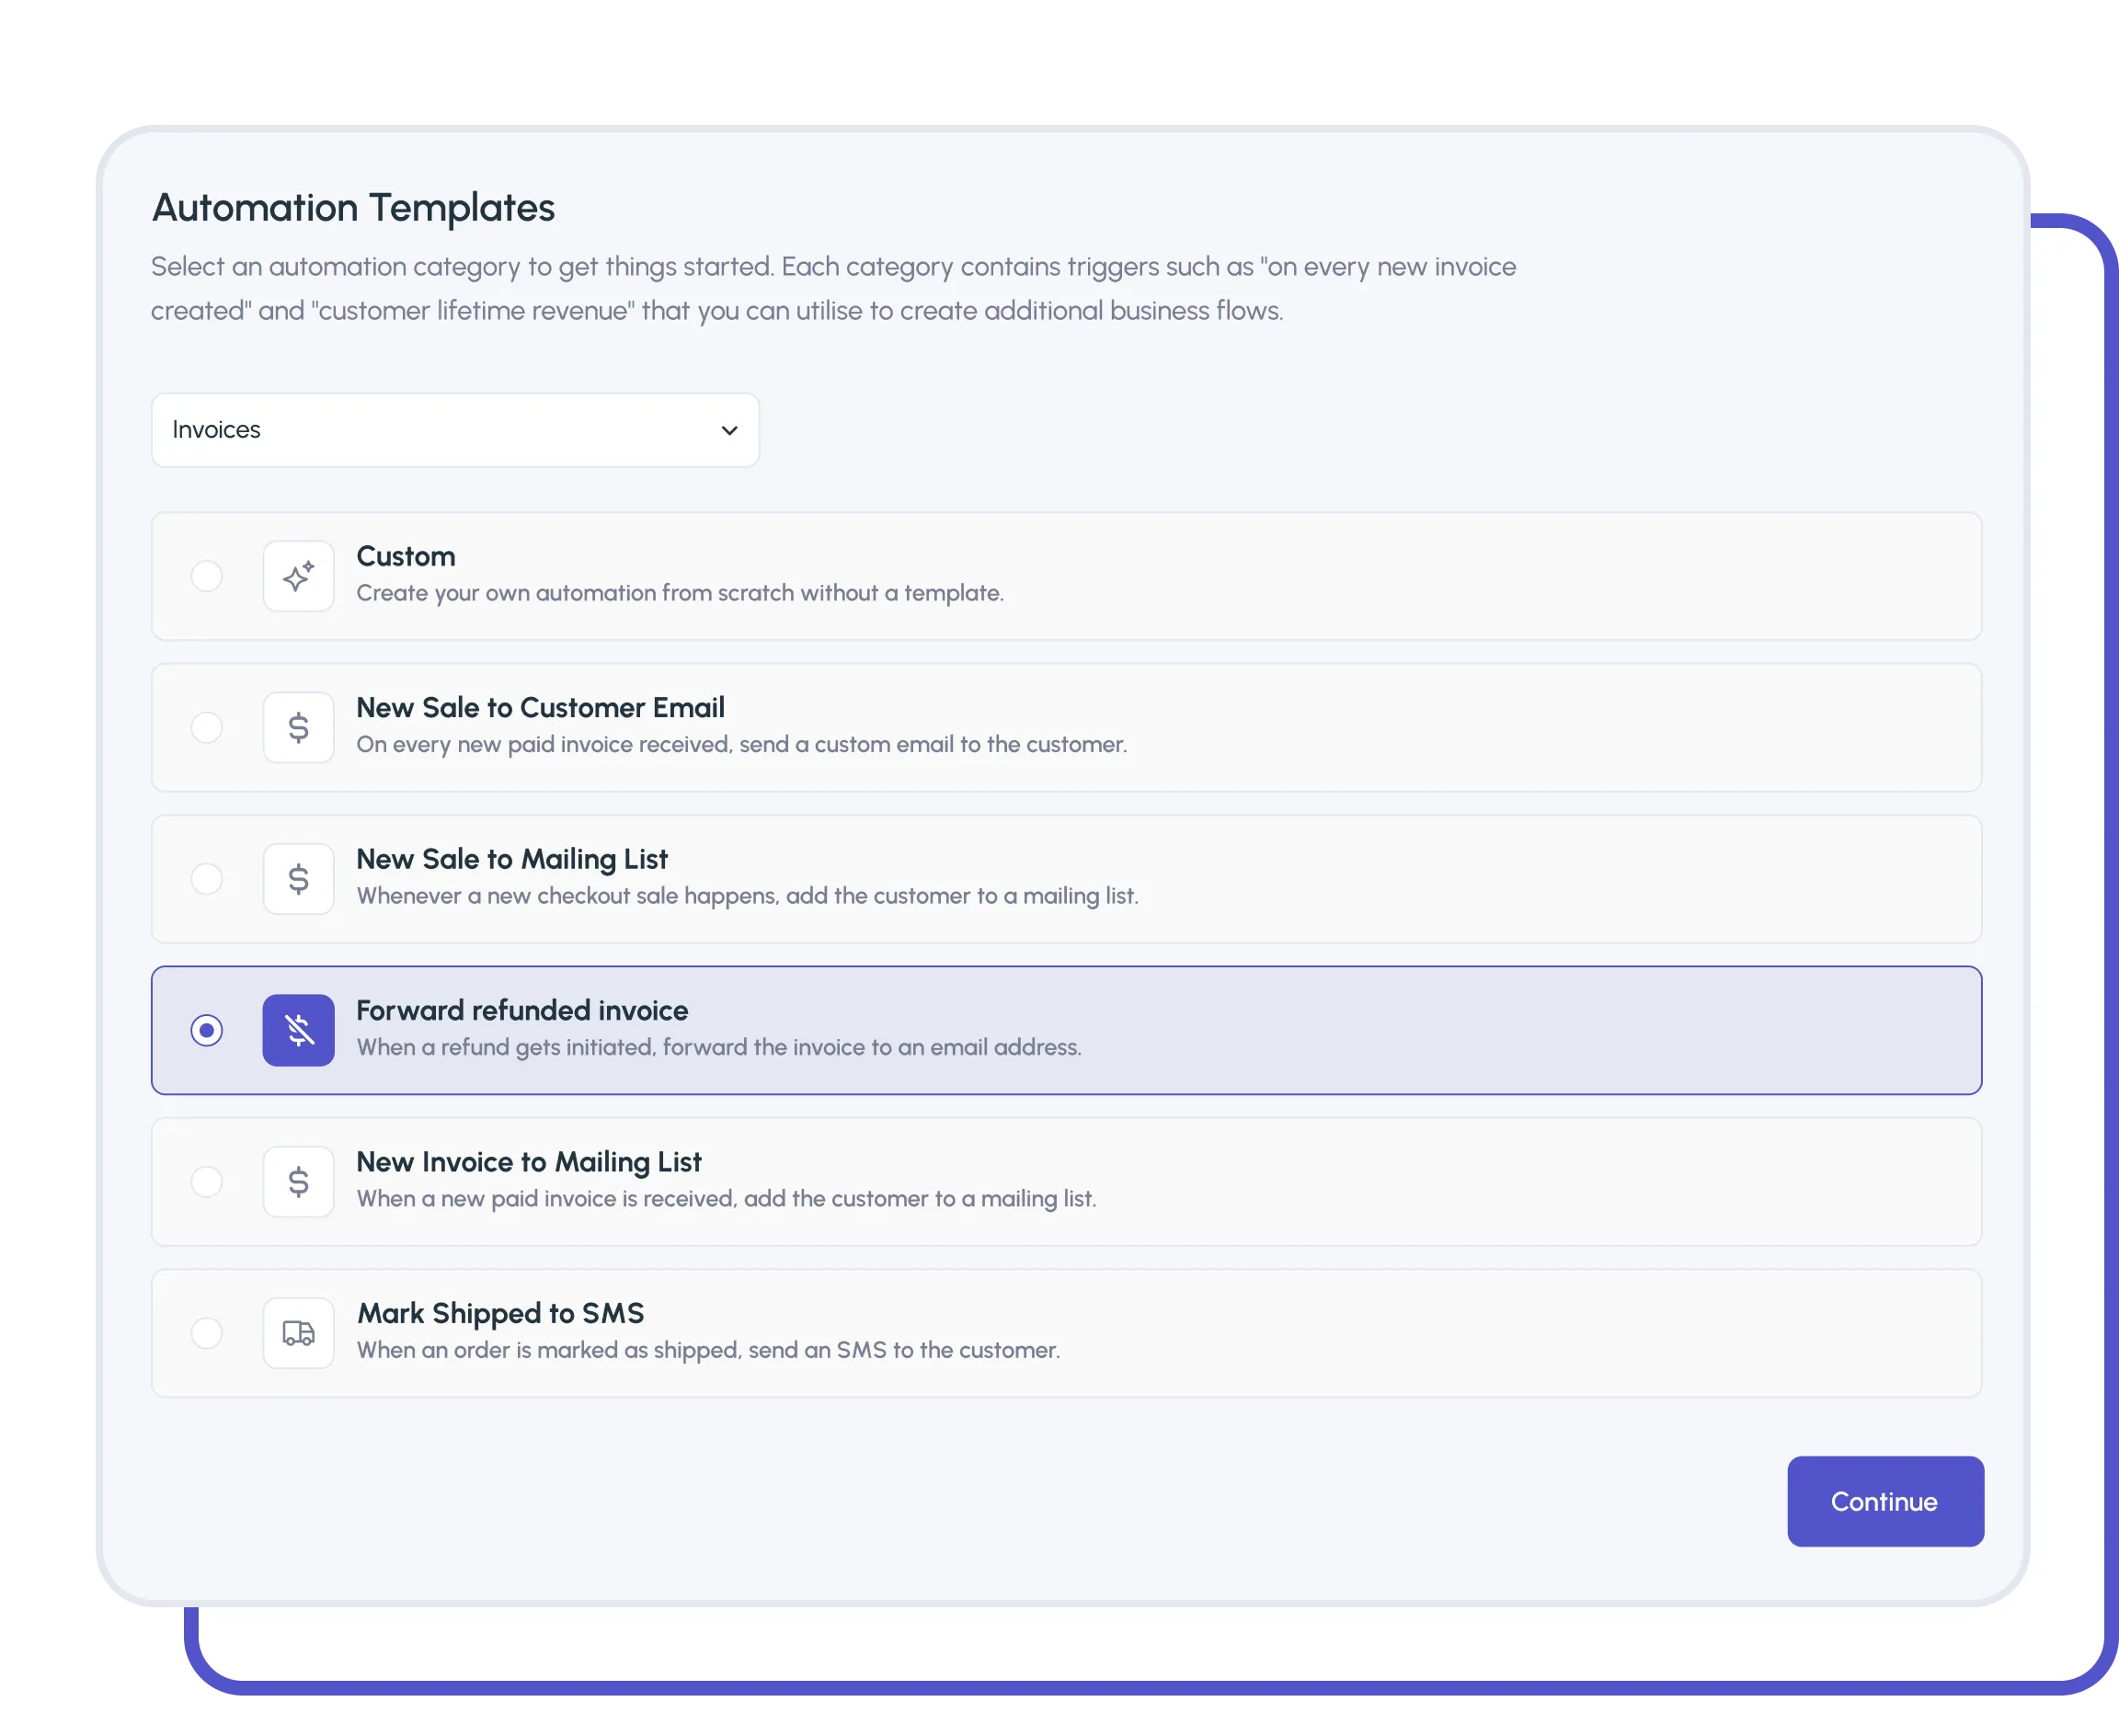Select New Sale to Customer Email radio button

207,728
